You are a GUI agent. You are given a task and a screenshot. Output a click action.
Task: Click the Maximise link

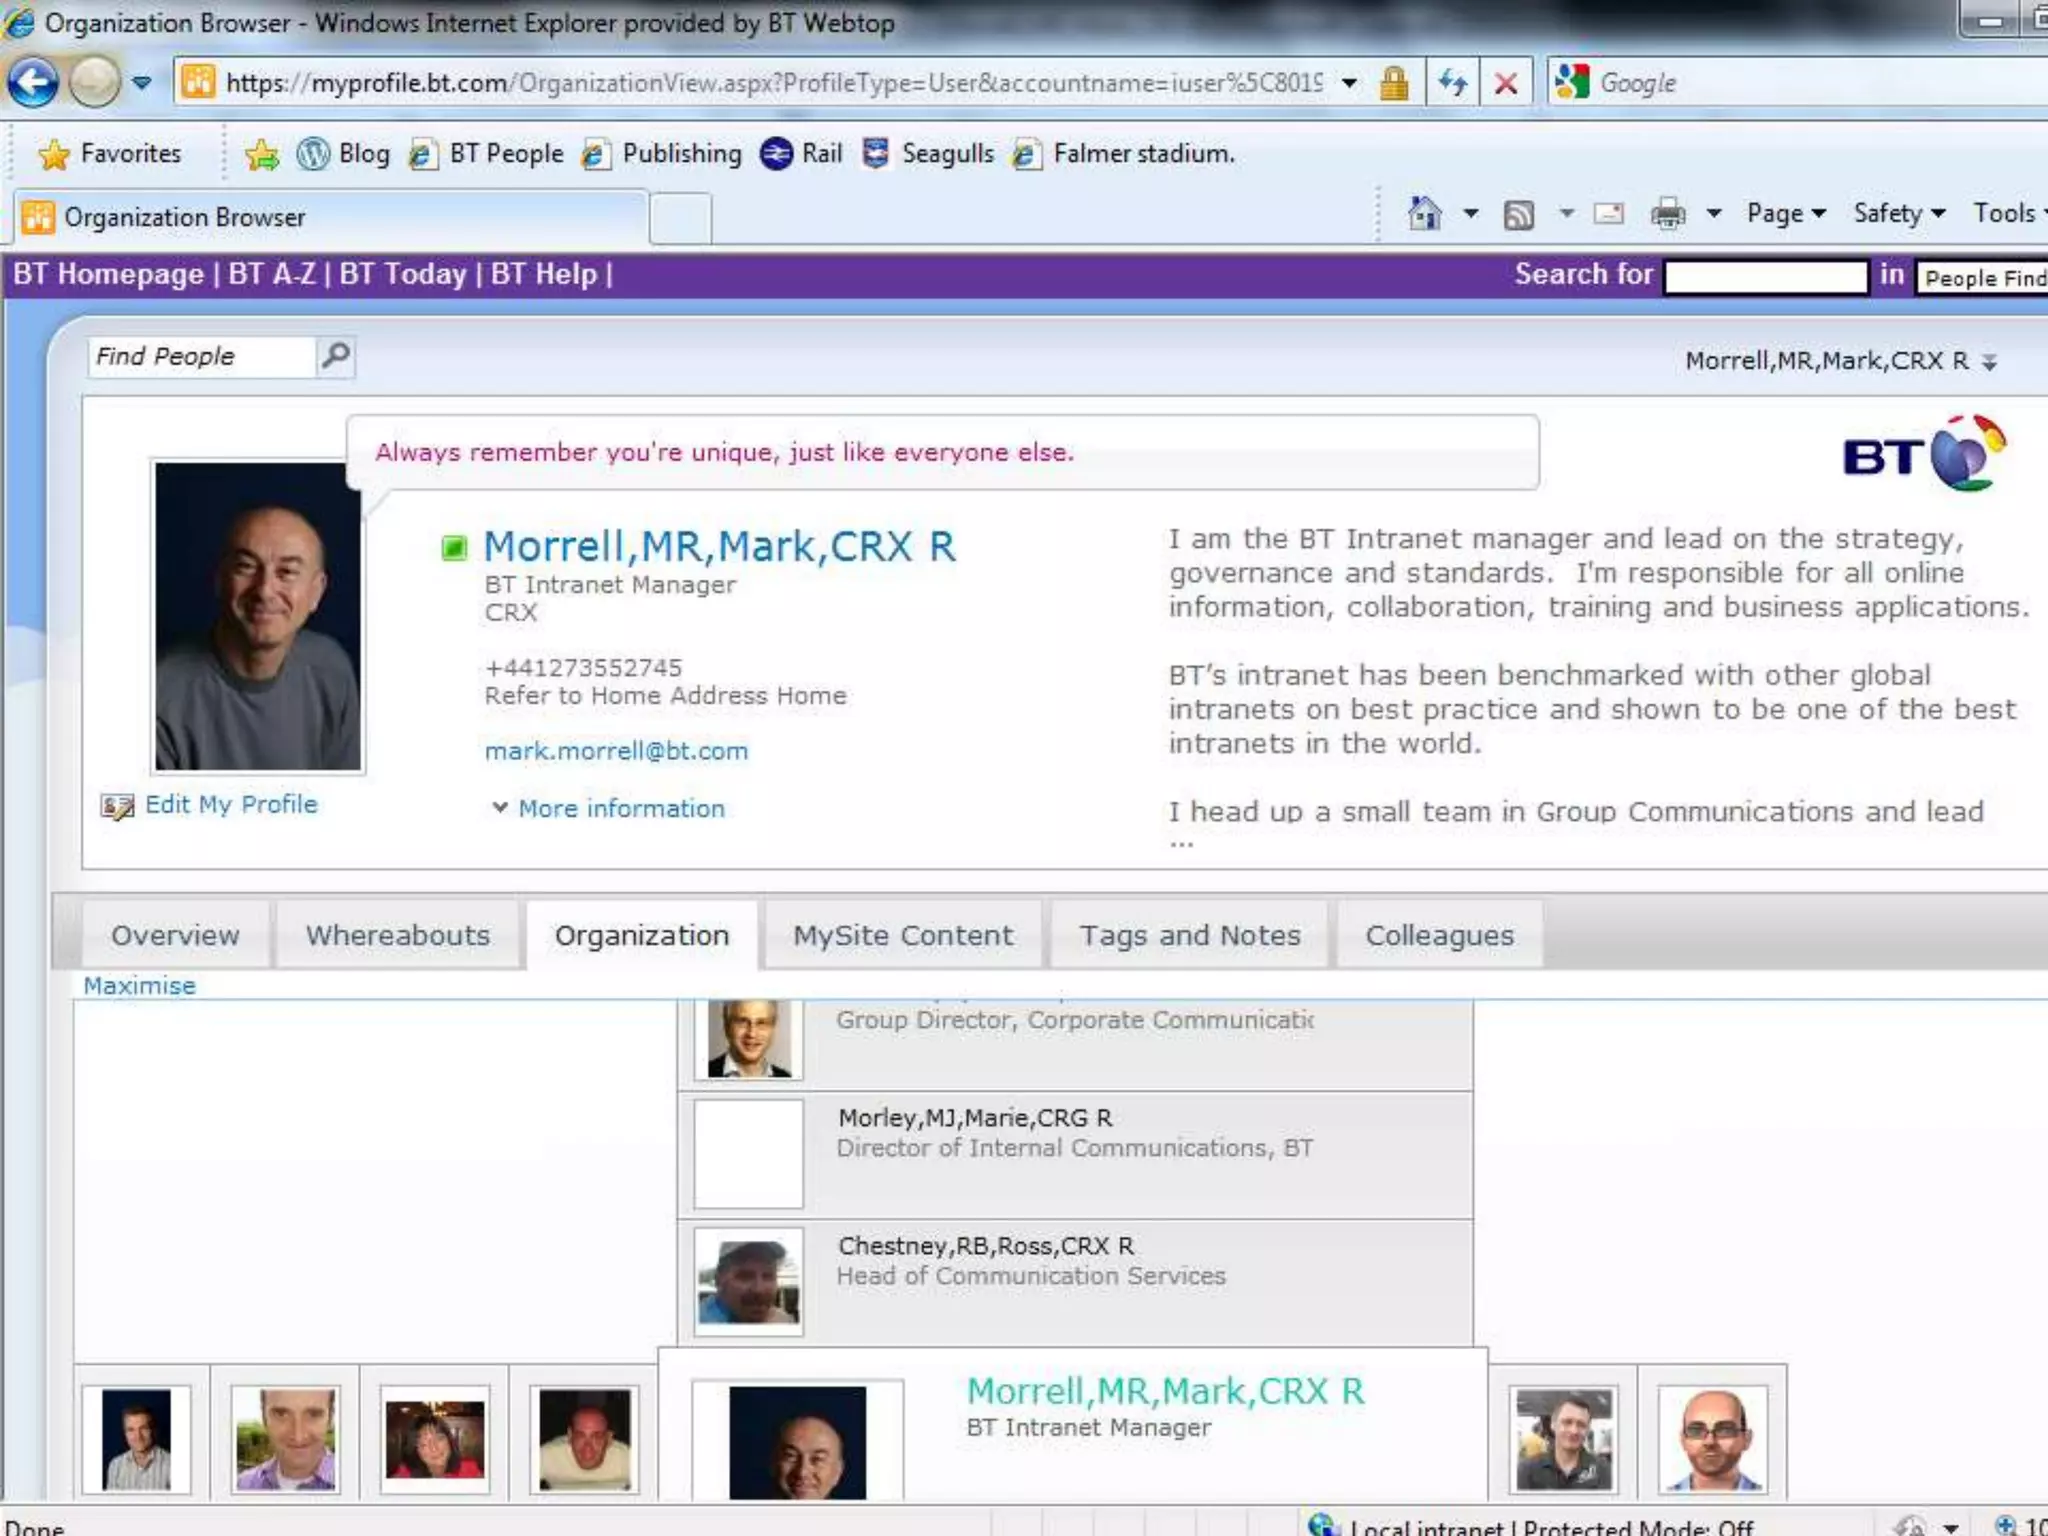139,986
